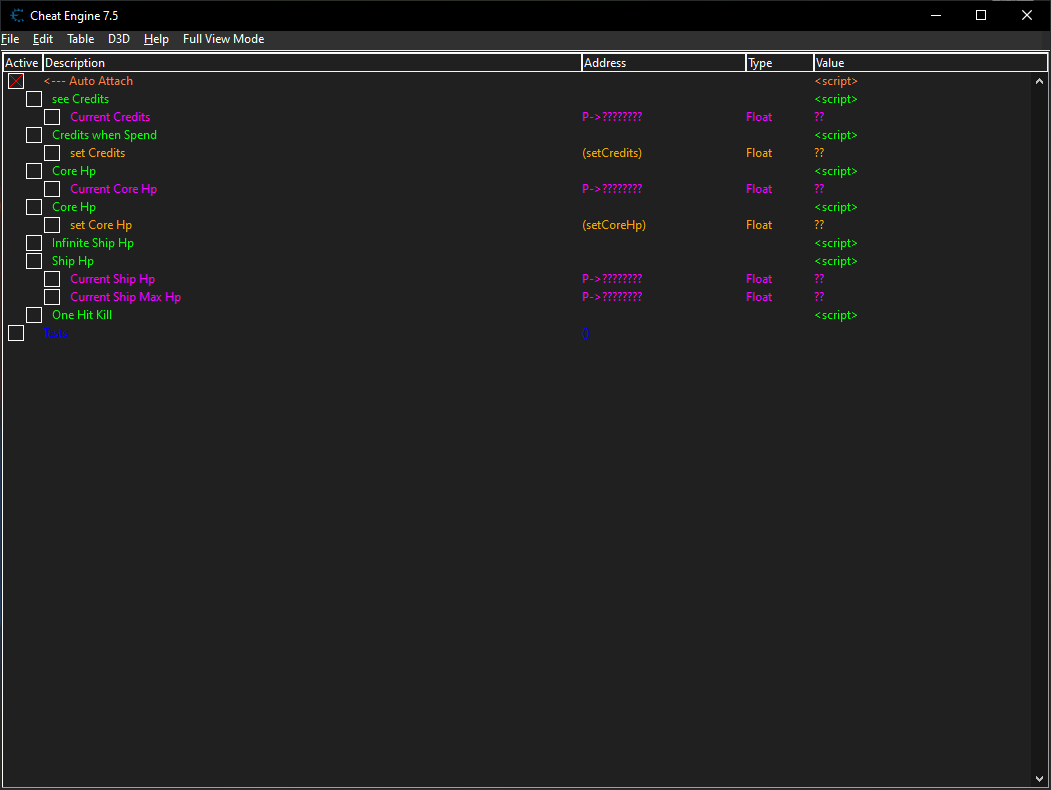Click the ?? value of Current Credits
1051x790 pixels.
tap(819, 117)
